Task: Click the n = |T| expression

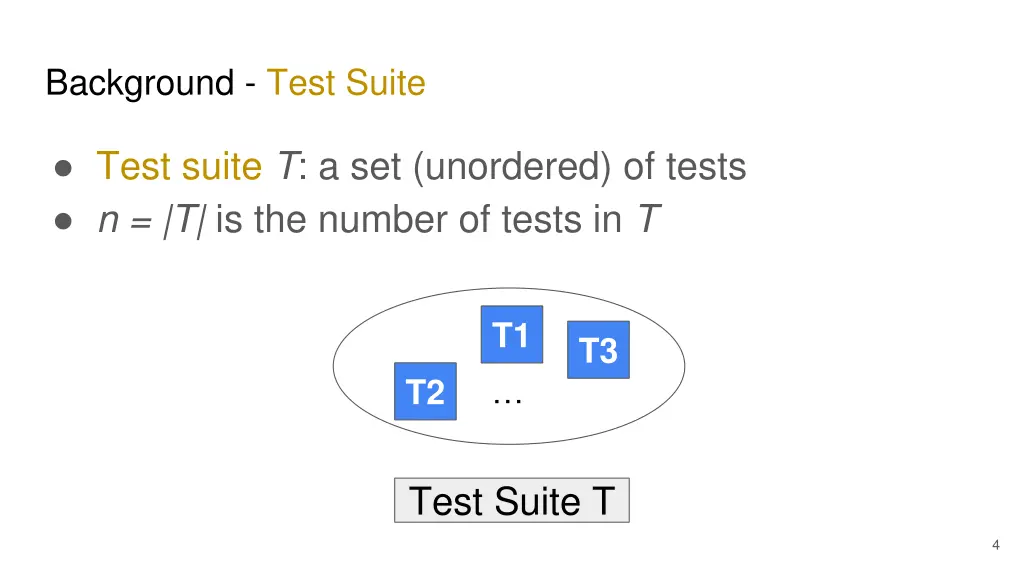Action: pos(152,220)
